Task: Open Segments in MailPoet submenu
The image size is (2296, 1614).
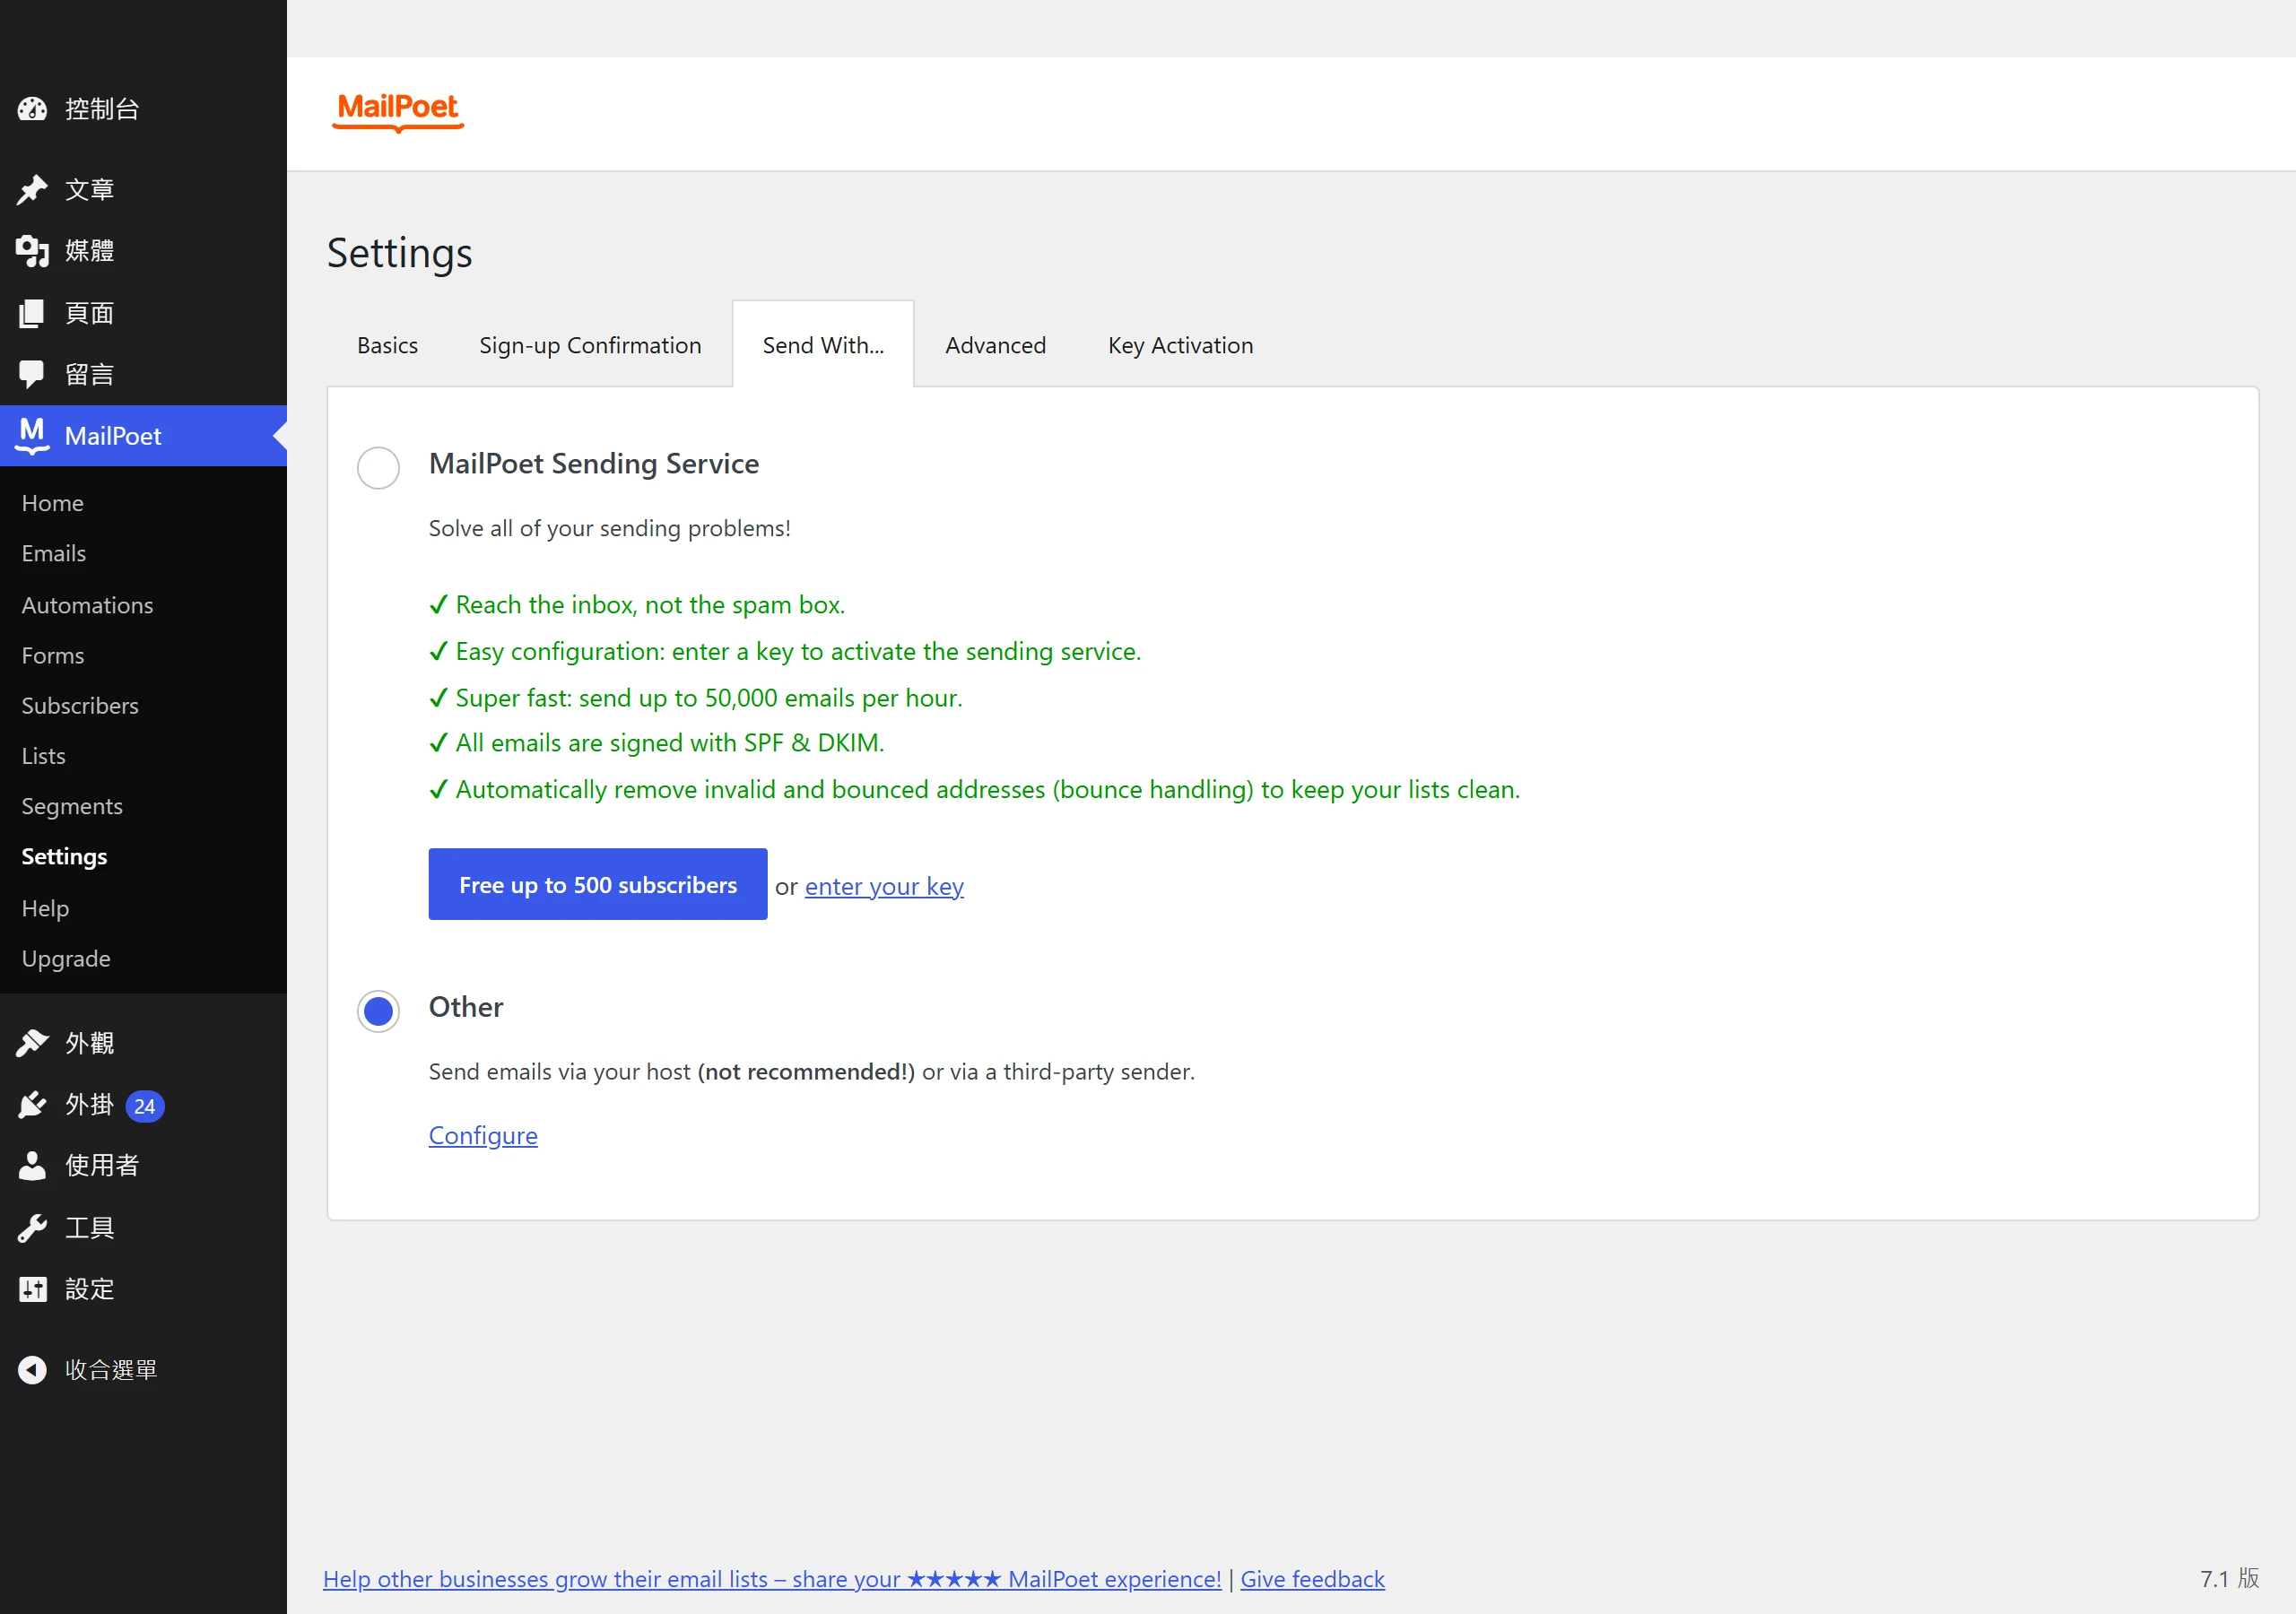Action: 72,806
